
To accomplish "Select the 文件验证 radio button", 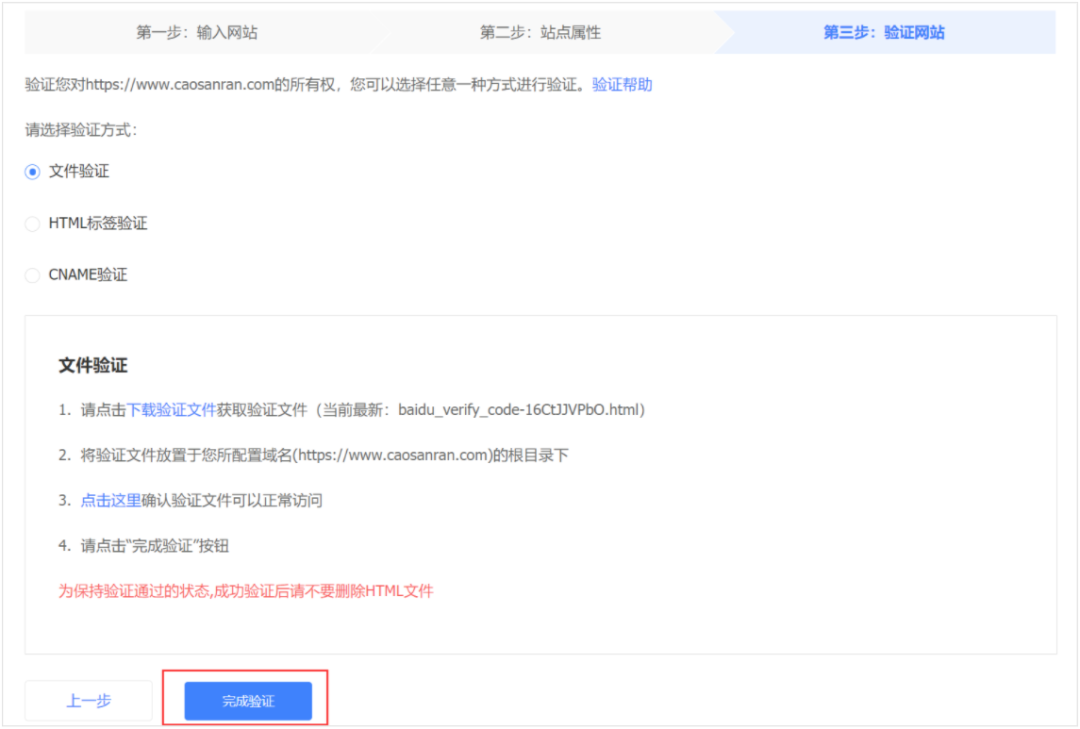I will [32, 172].
